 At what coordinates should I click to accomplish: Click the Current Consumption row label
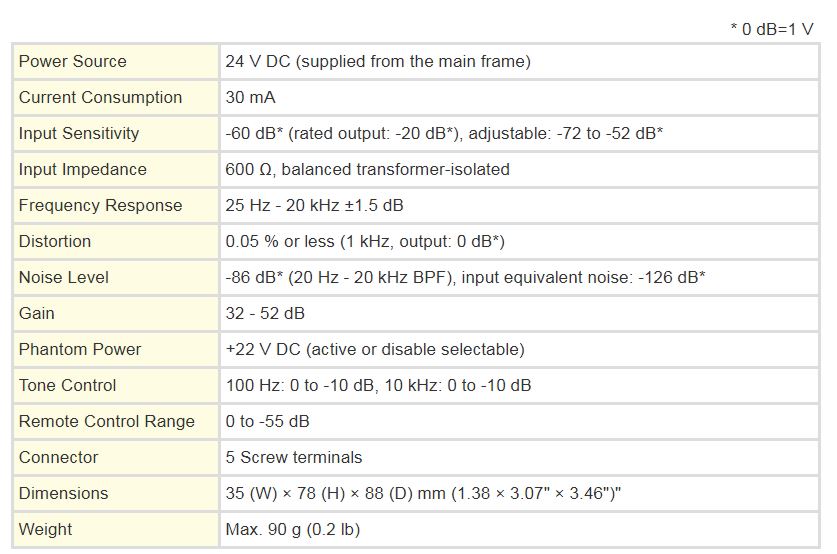(x=100, y=97)
